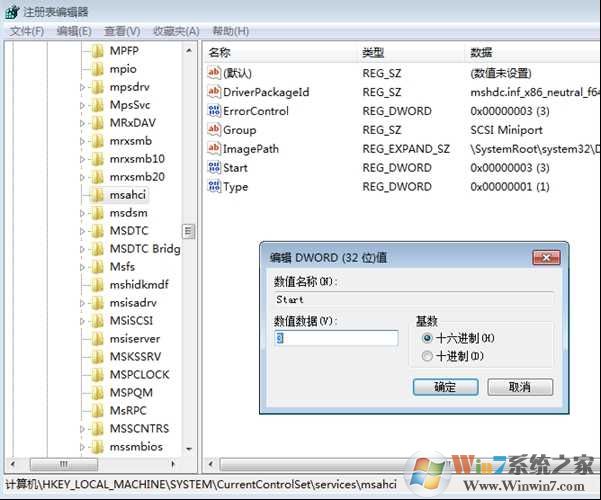The image size is (601, 500).
Task: Click the DWORD icon beside Start value
Action: tap(214, 167)
